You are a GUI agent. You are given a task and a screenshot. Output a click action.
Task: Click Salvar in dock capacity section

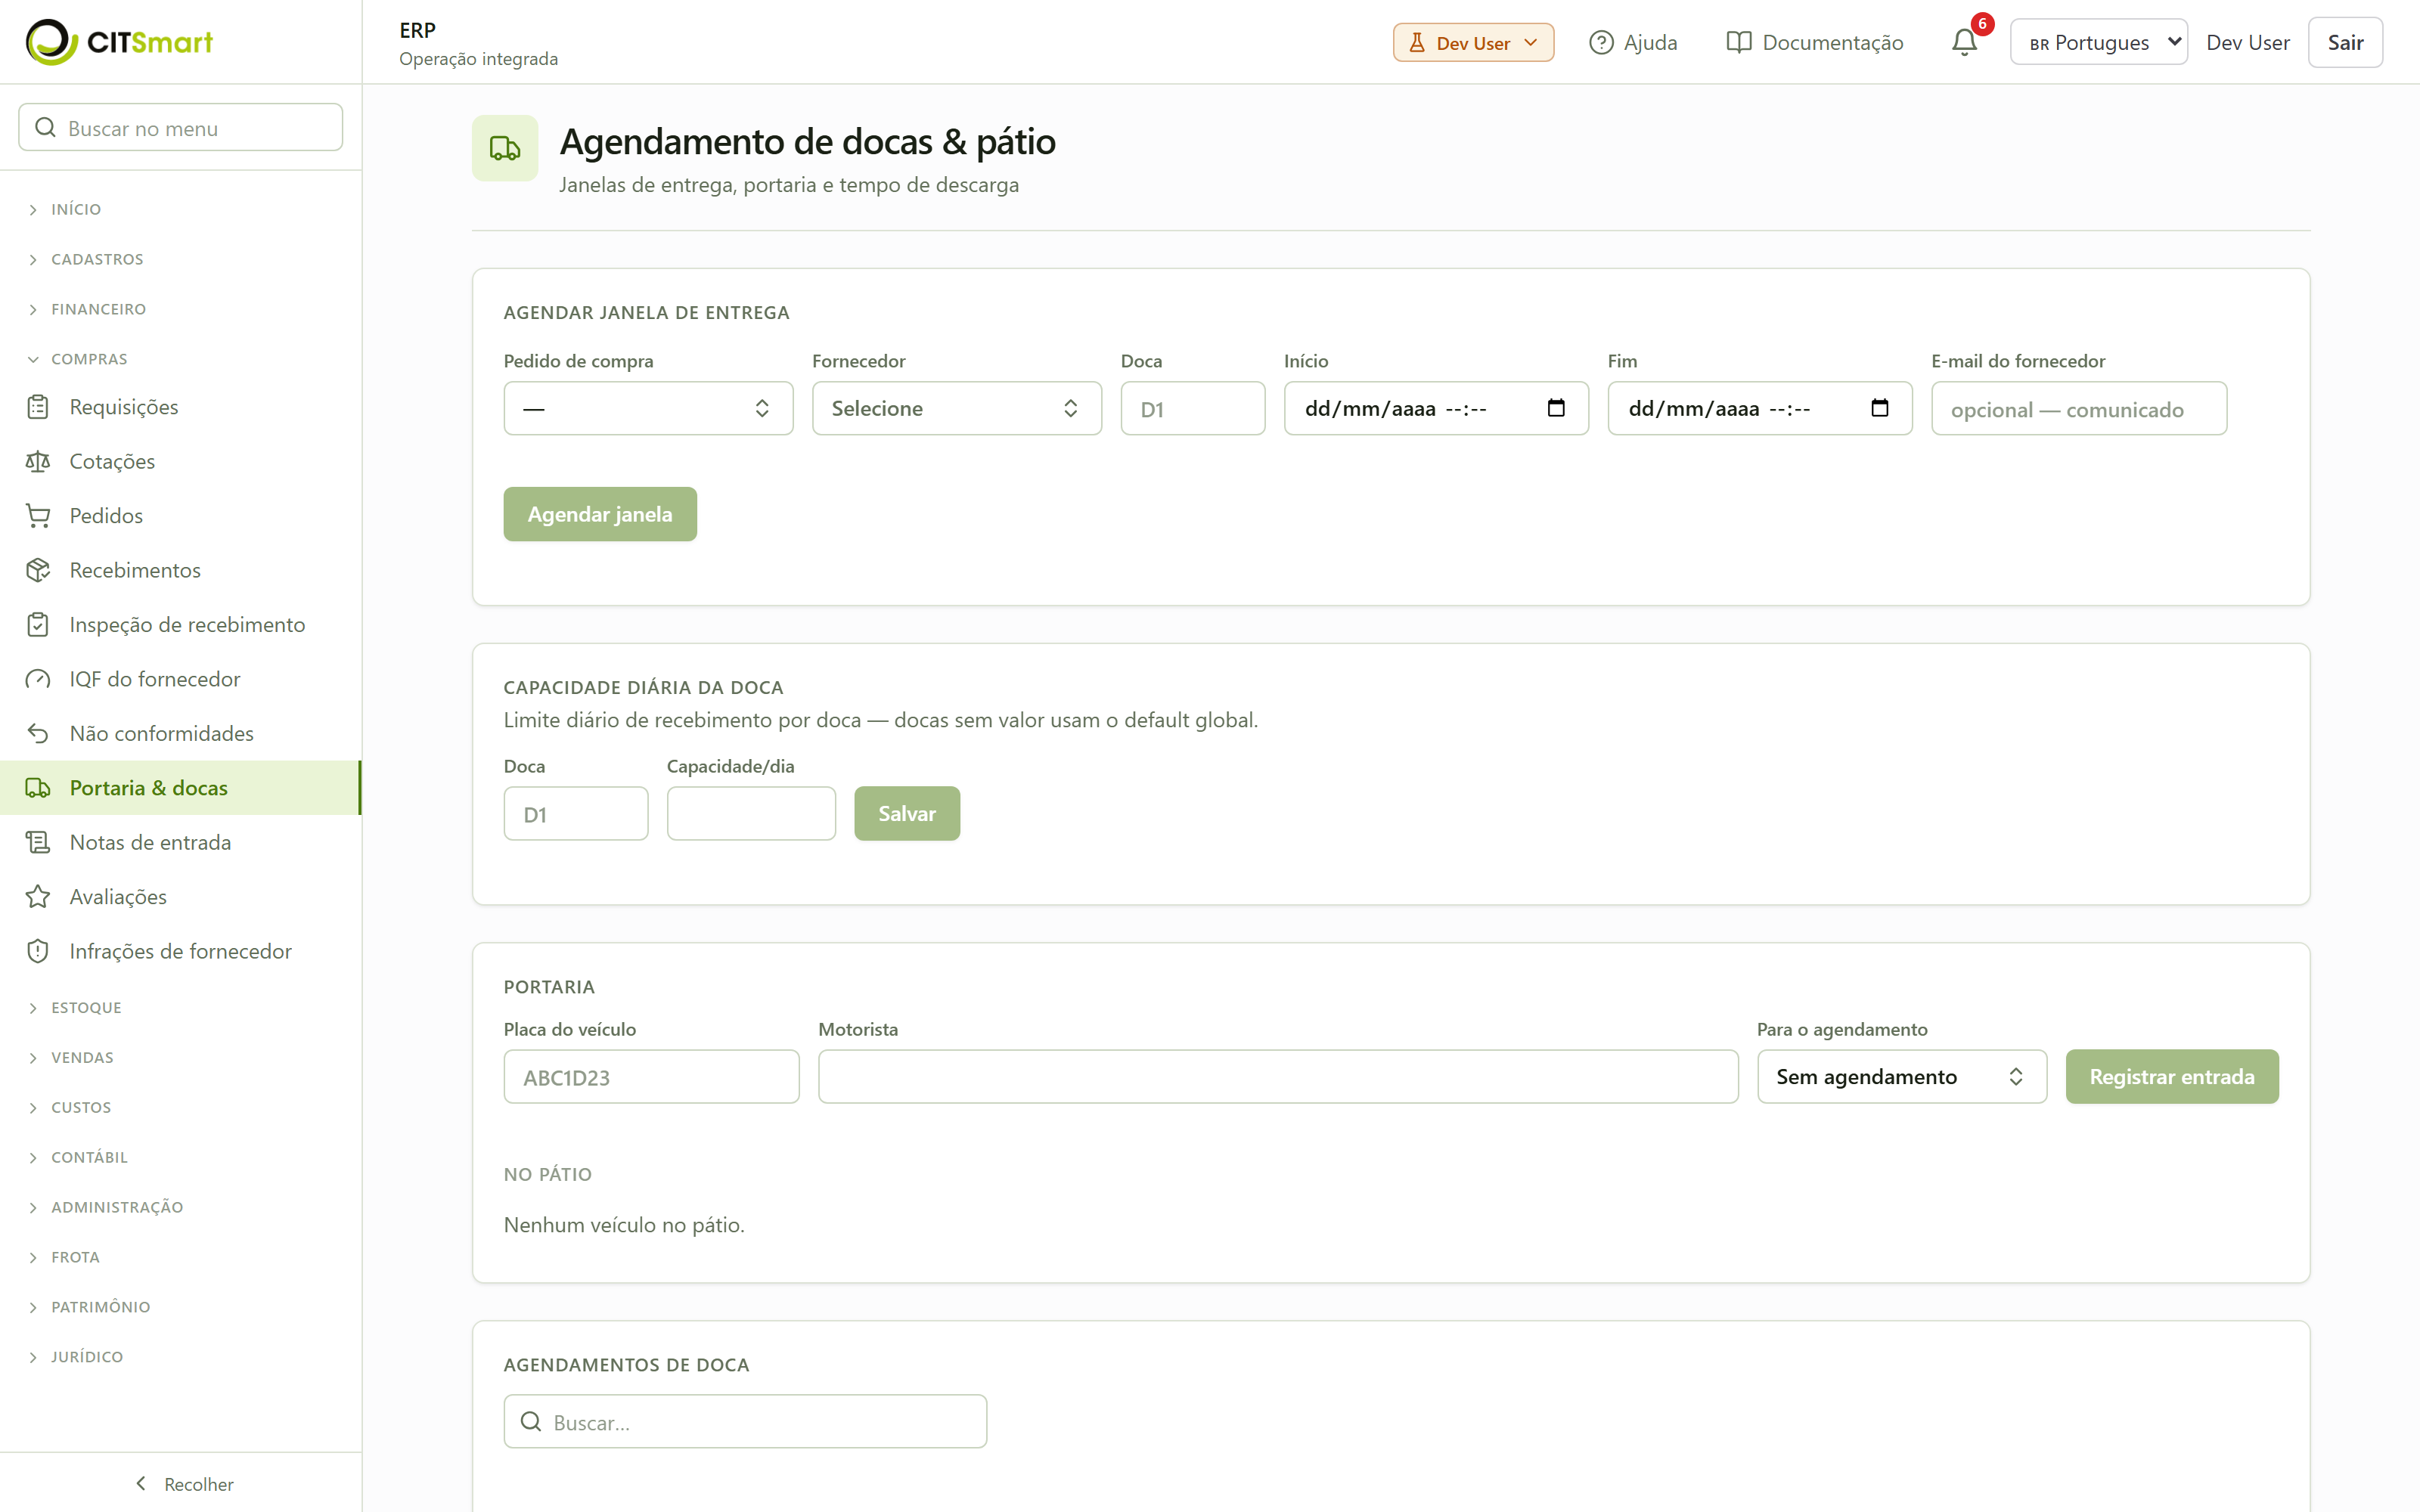click(x=907, y=813)
